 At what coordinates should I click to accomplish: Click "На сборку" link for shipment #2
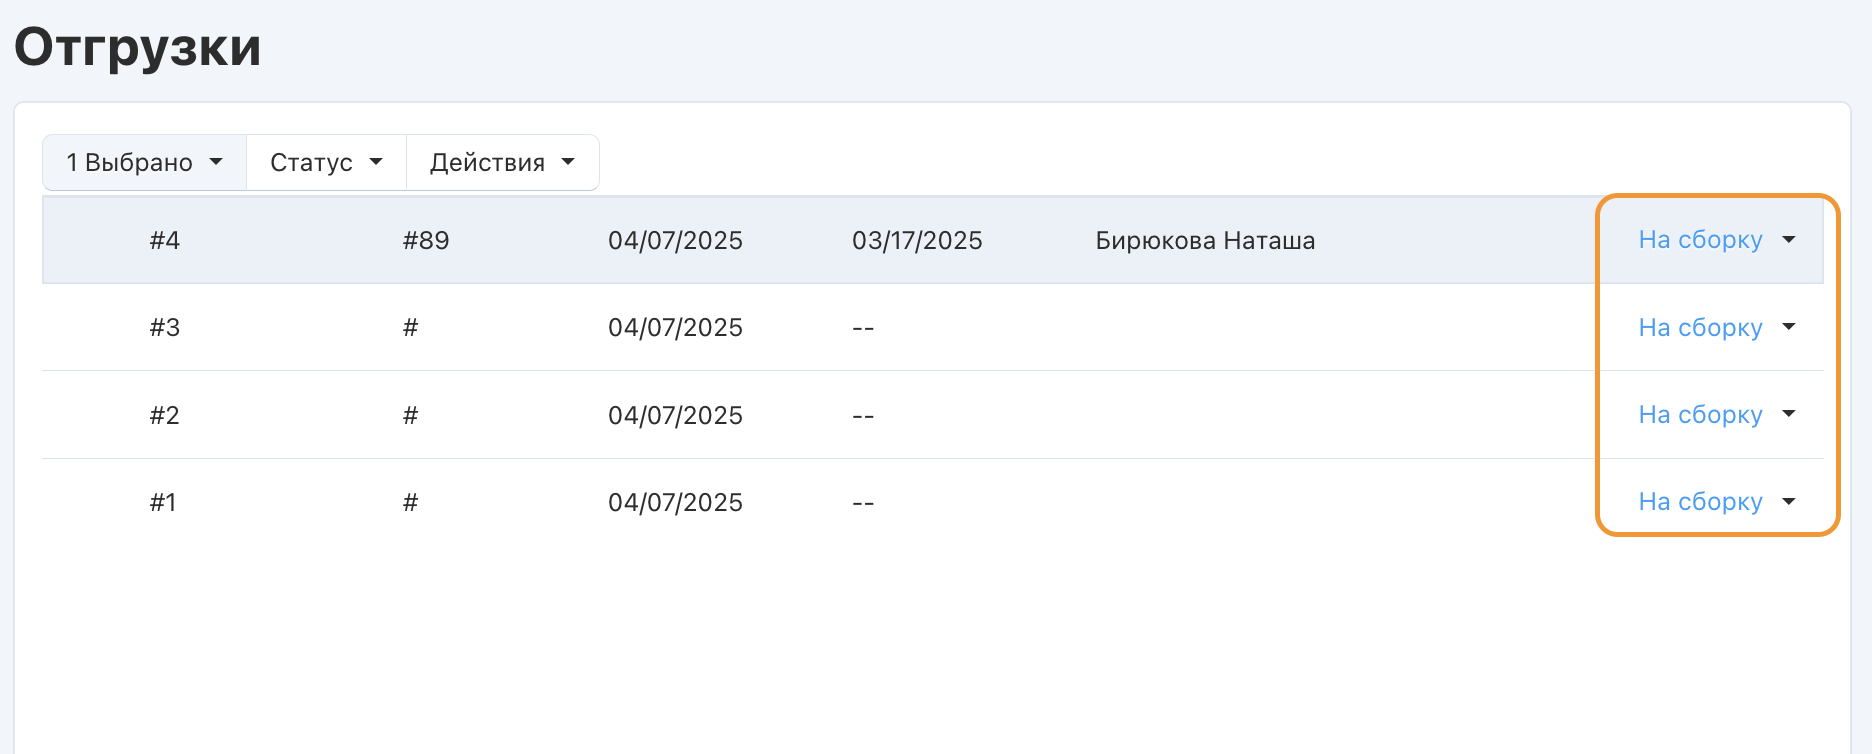pyautogui.click(x=1700, y=414)
